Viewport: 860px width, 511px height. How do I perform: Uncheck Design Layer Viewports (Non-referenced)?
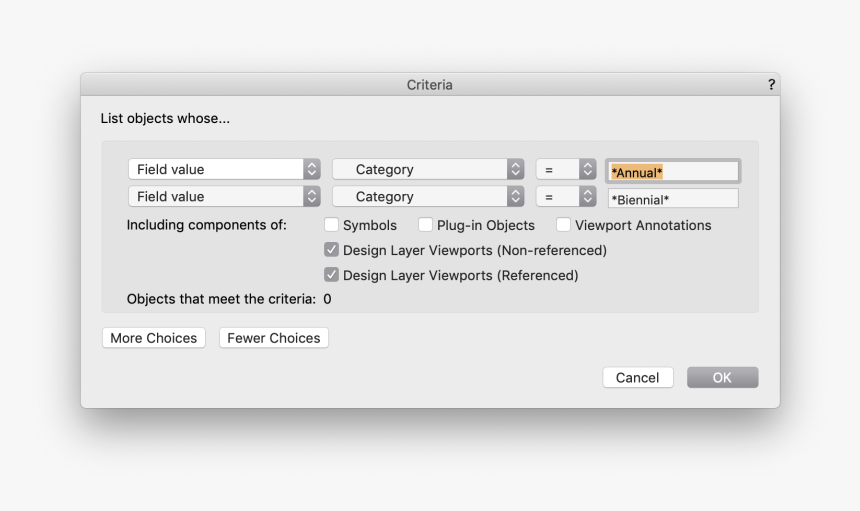point(332,250)
